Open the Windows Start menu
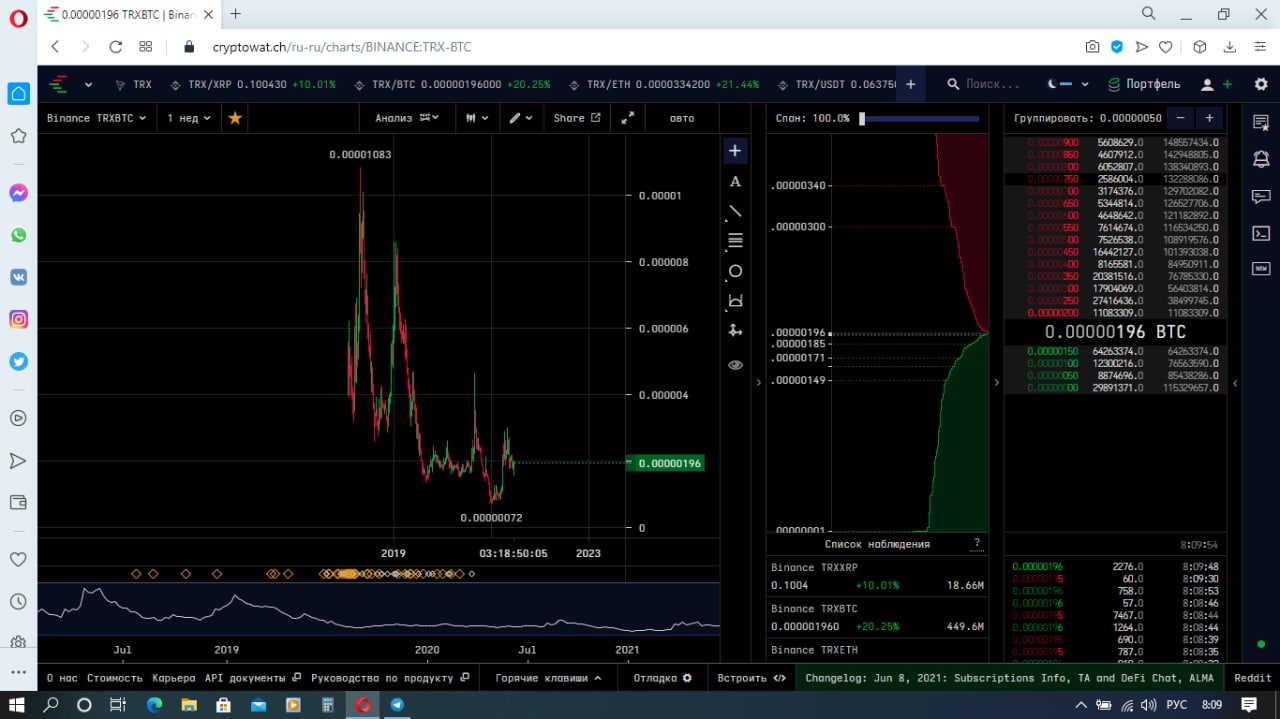The height and width of the screenshot is (719, 1280). point(17,705)
